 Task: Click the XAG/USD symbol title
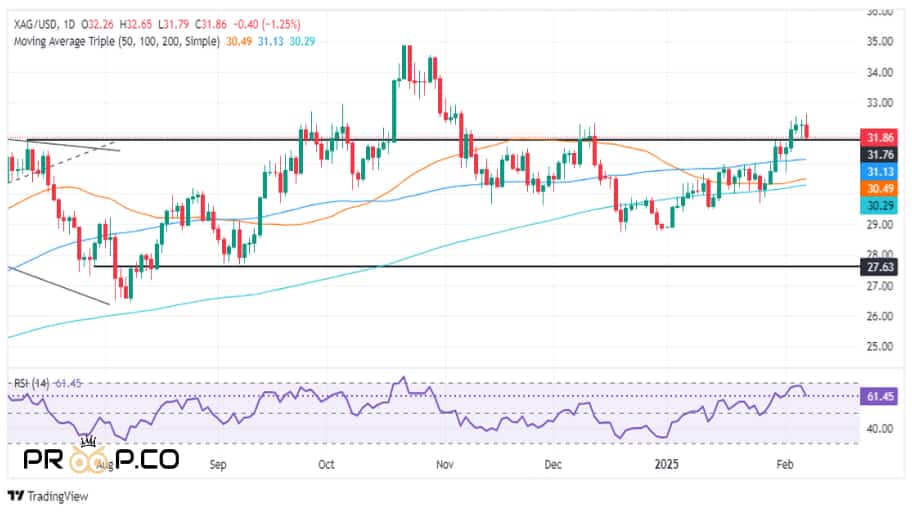pos(35,24)
